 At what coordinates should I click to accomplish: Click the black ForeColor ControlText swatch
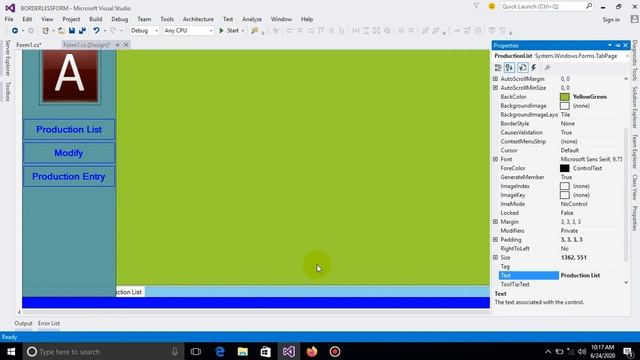tap(564, 168)
